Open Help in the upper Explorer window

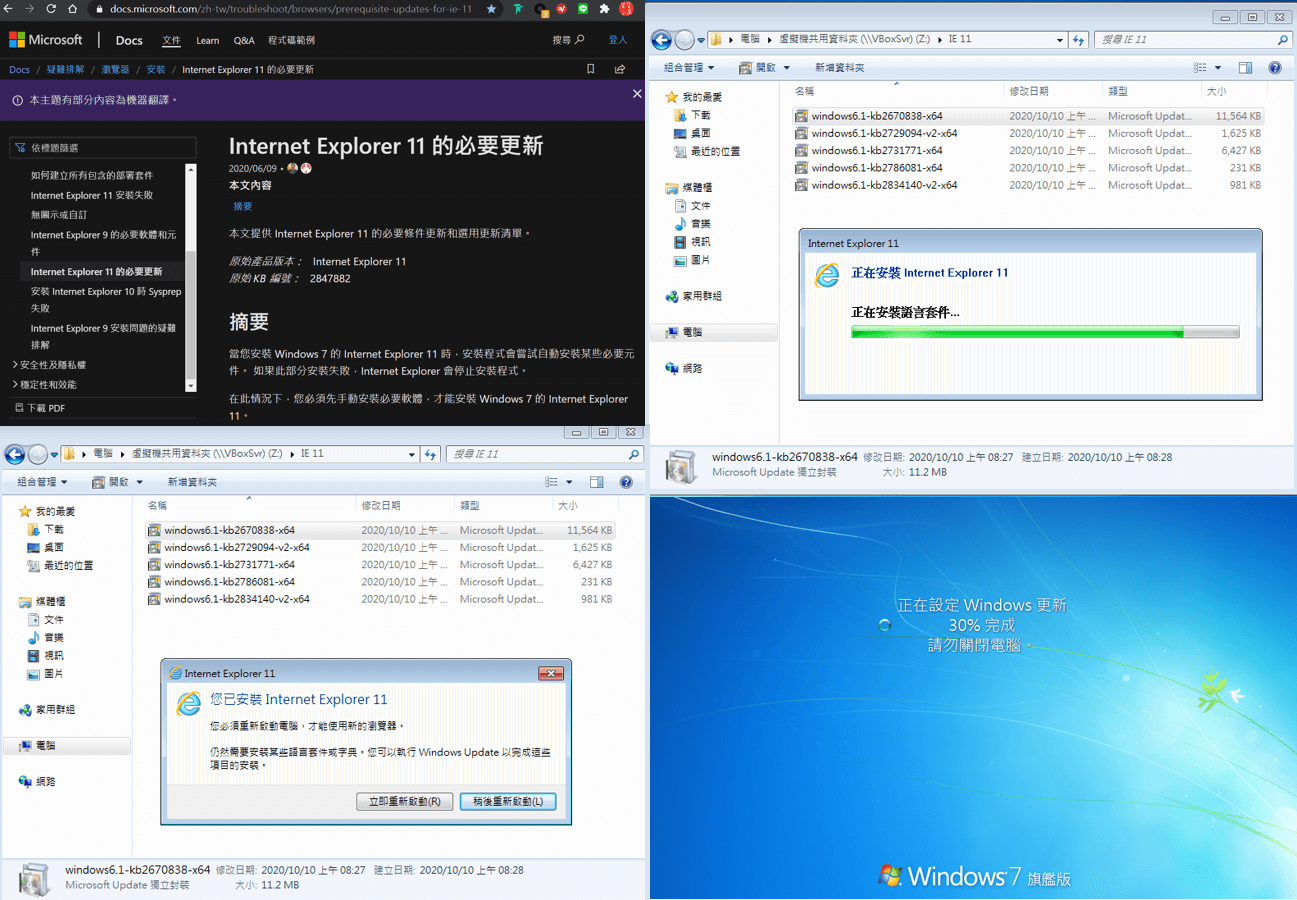point(1275,68)
